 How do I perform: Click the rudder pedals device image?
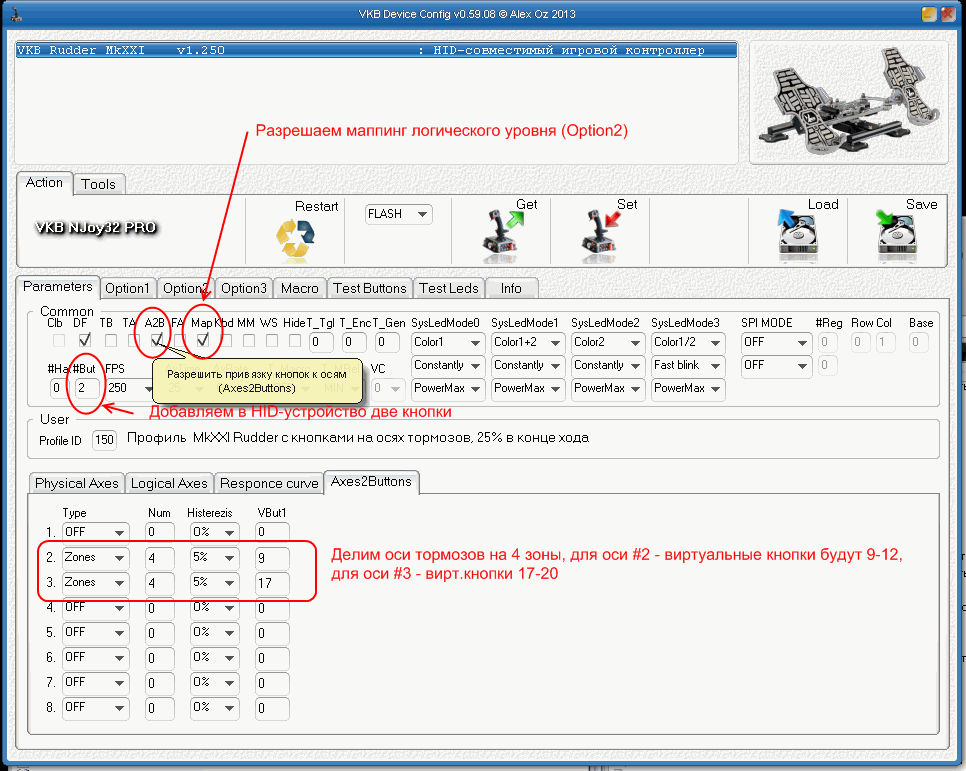[849, 102]
